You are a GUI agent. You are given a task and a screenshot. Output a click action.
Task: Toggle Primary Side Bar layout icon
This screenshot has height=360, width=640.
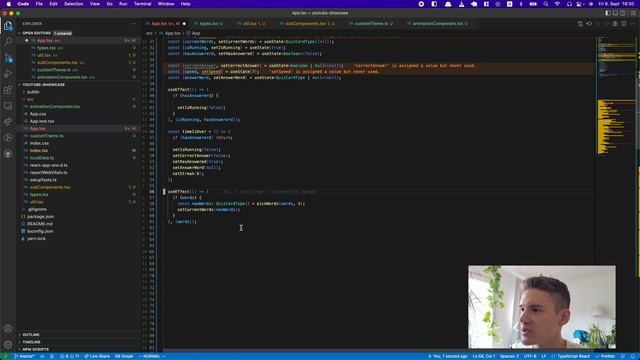608,13
